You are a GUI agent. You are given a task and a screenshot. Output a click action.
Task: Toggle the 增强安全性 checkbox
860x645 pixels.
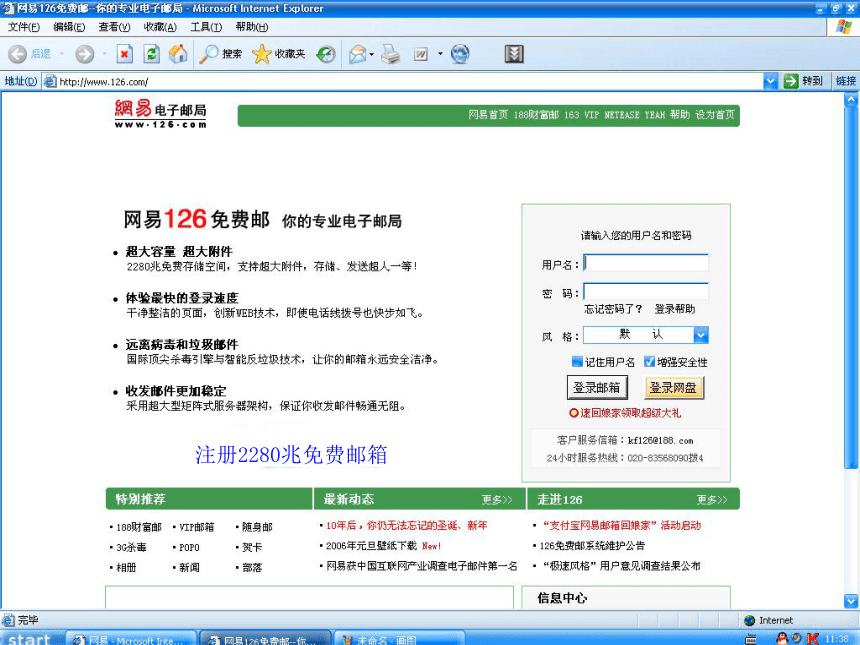tap(649, 361)
